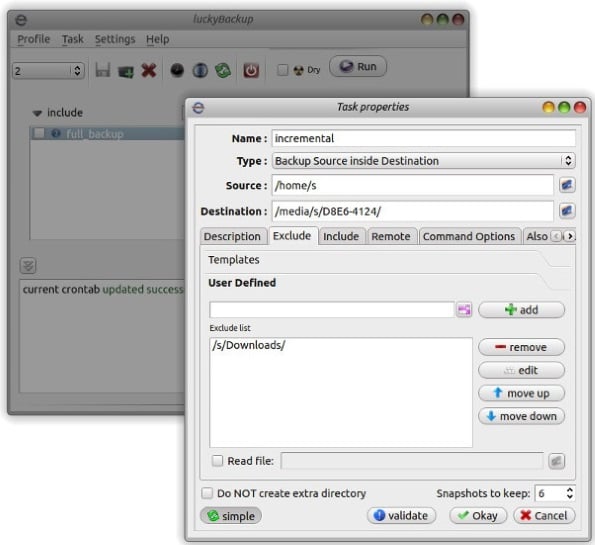Click the remove button
The width and height of the screenshot is (595, 545).
tap(521, 347)
